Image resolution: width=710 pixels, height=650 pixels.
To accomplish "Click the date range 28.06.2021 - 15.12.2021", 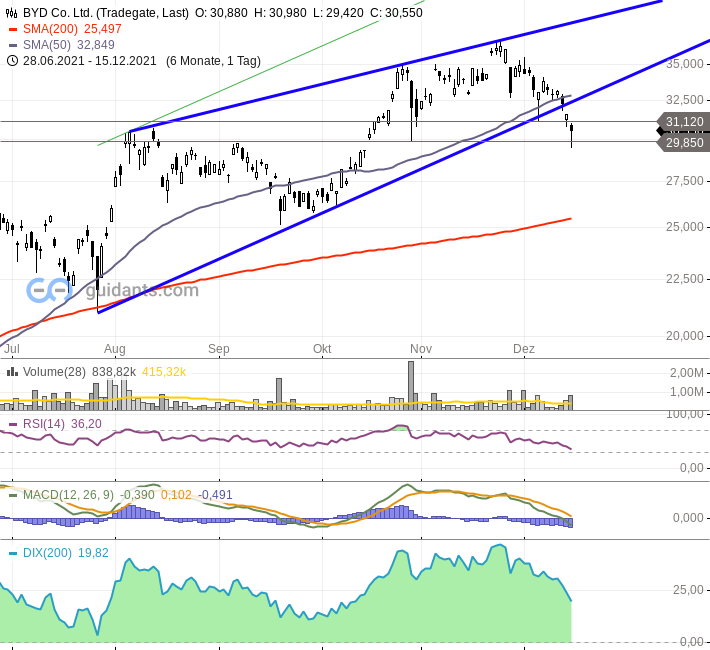I will [x=90, y=61].
